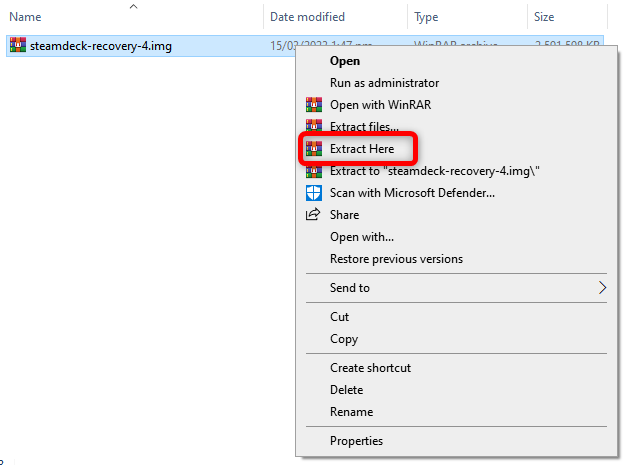Click Cut in the context menu

coord(339,317)
